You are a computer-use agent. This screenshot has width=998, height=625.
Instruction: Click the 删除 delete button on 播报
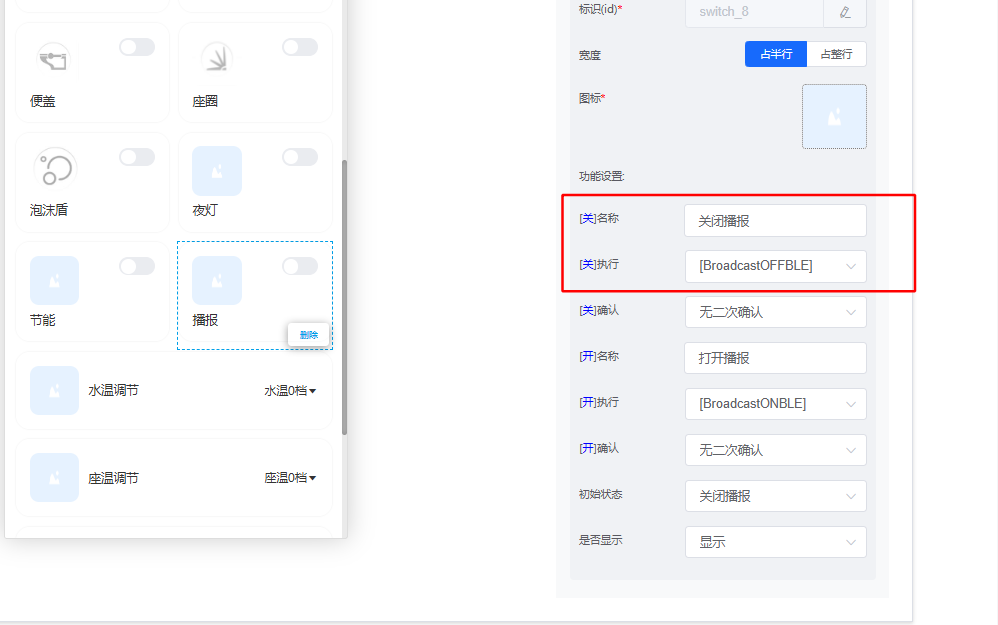[308, 334]
